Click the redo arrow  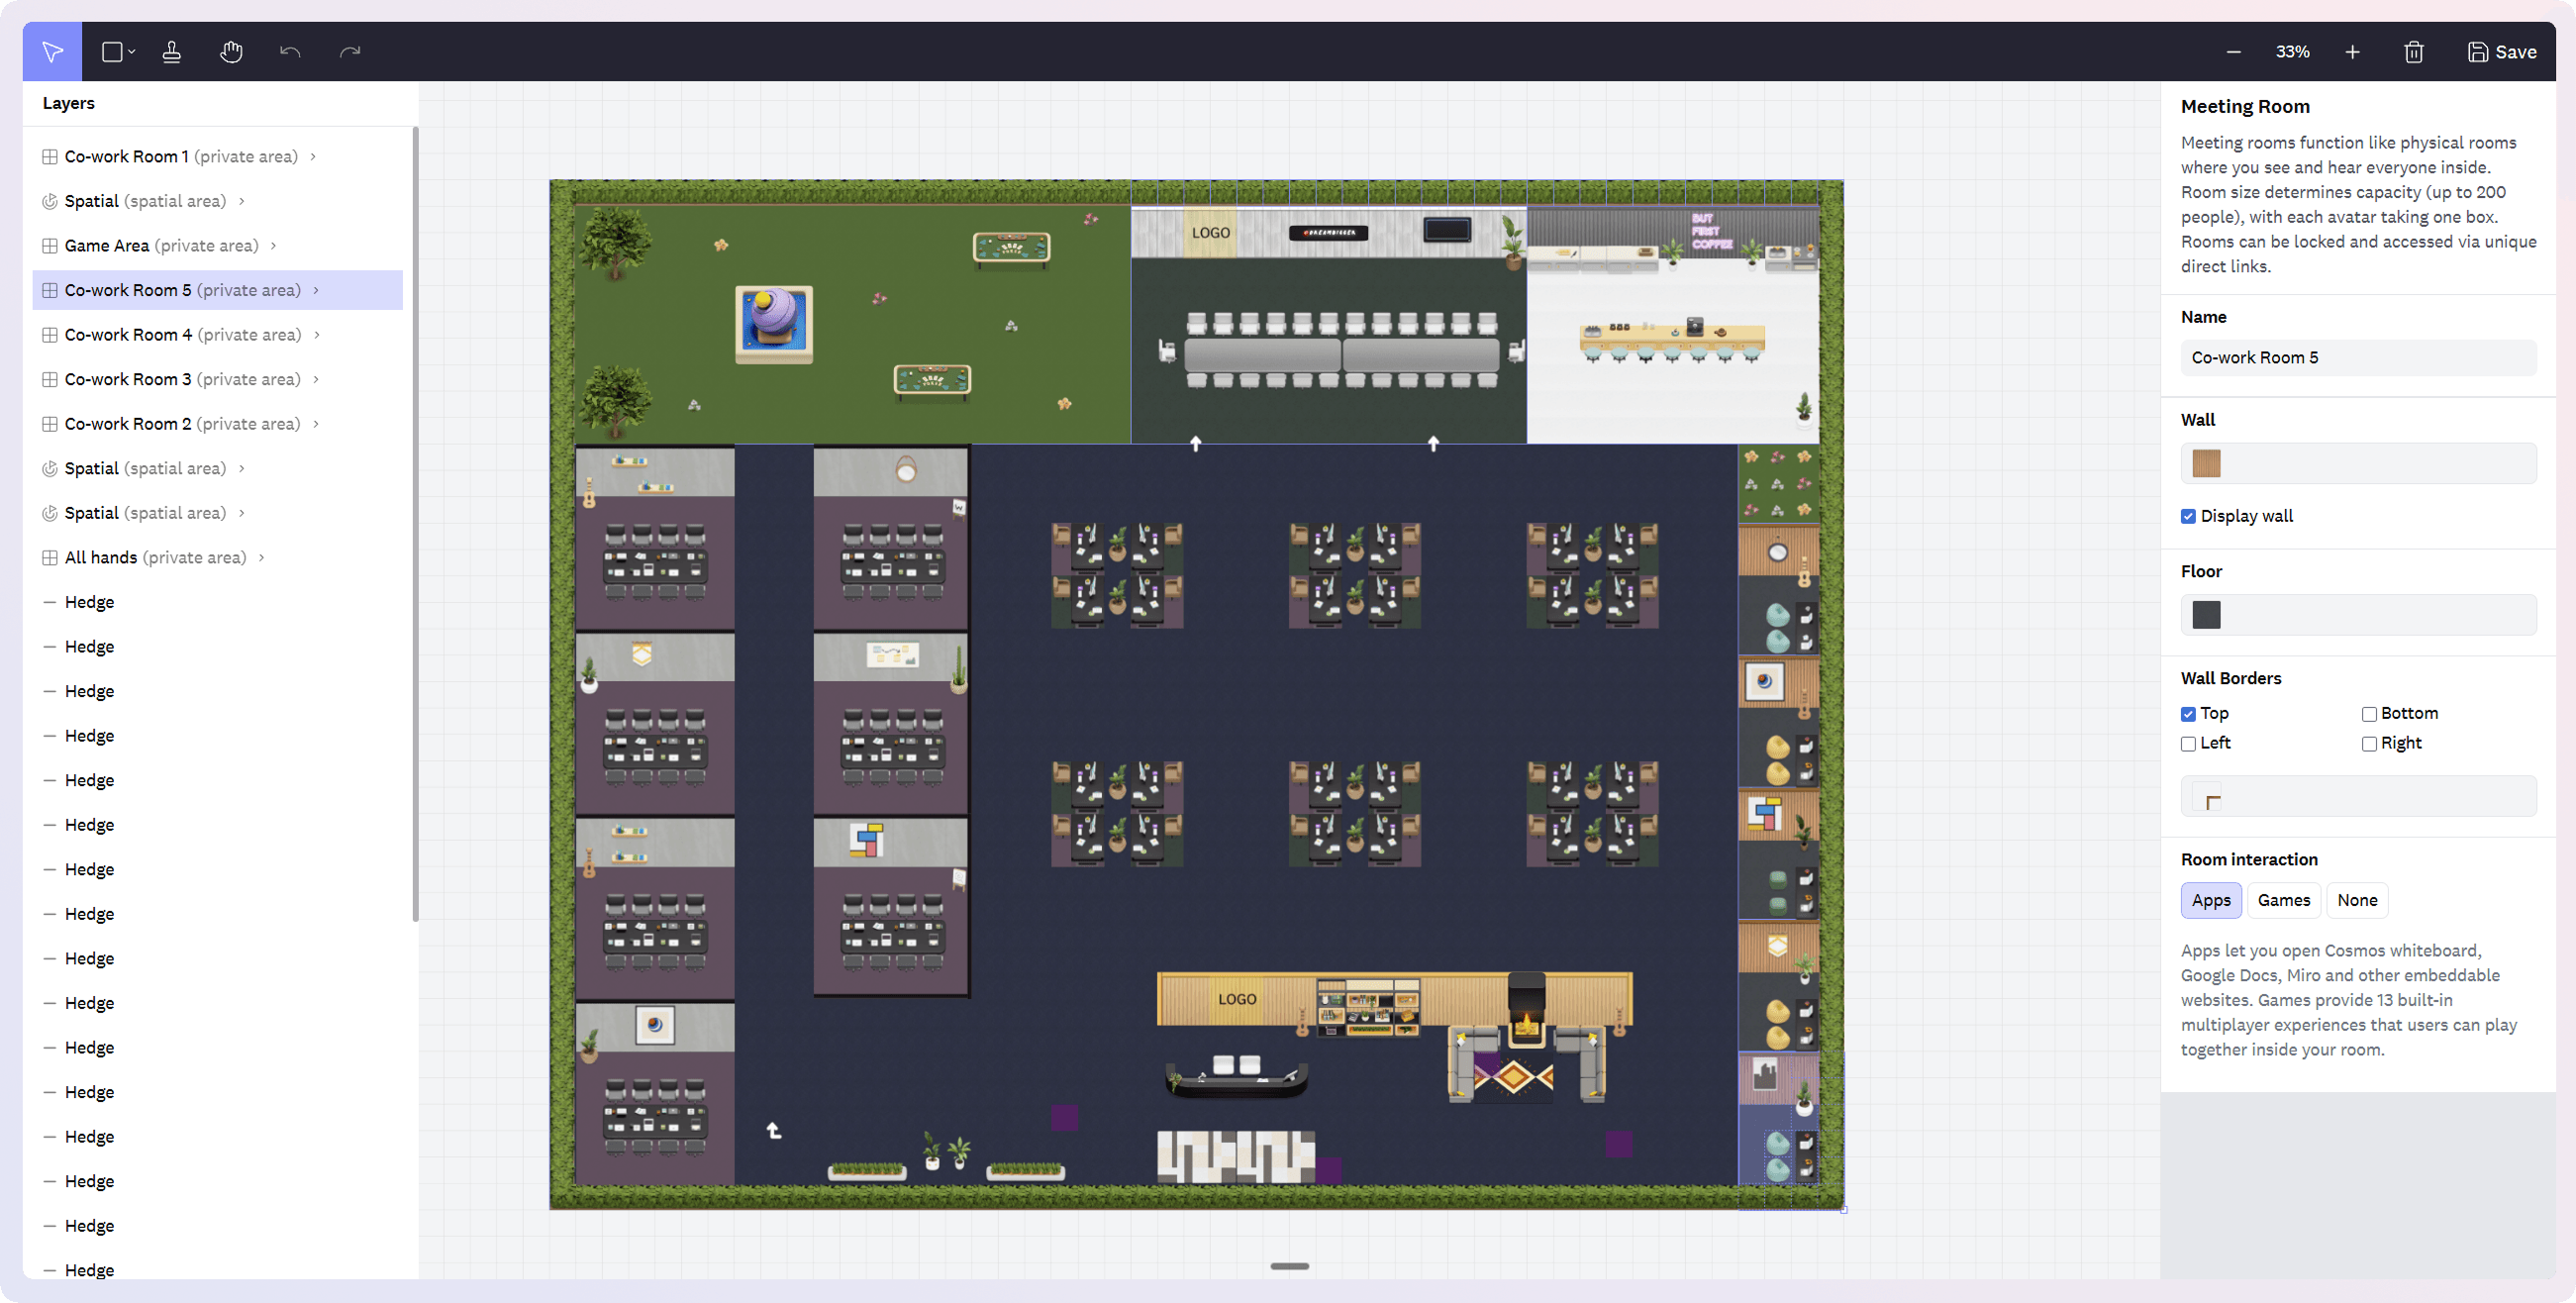pyautogui.click(x=349, y=52)
